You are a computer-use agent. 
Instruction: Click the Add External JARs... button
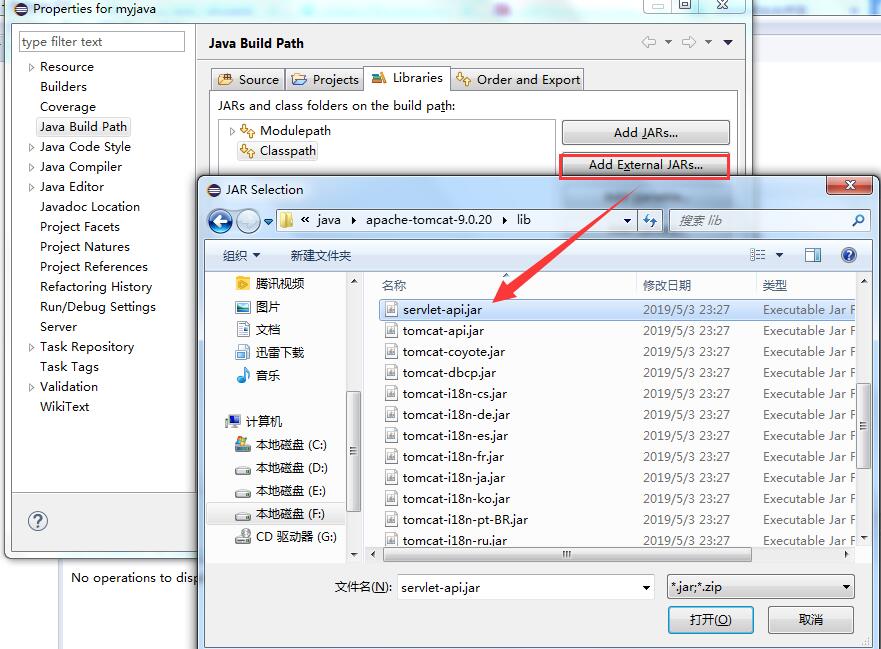point(645,165)
